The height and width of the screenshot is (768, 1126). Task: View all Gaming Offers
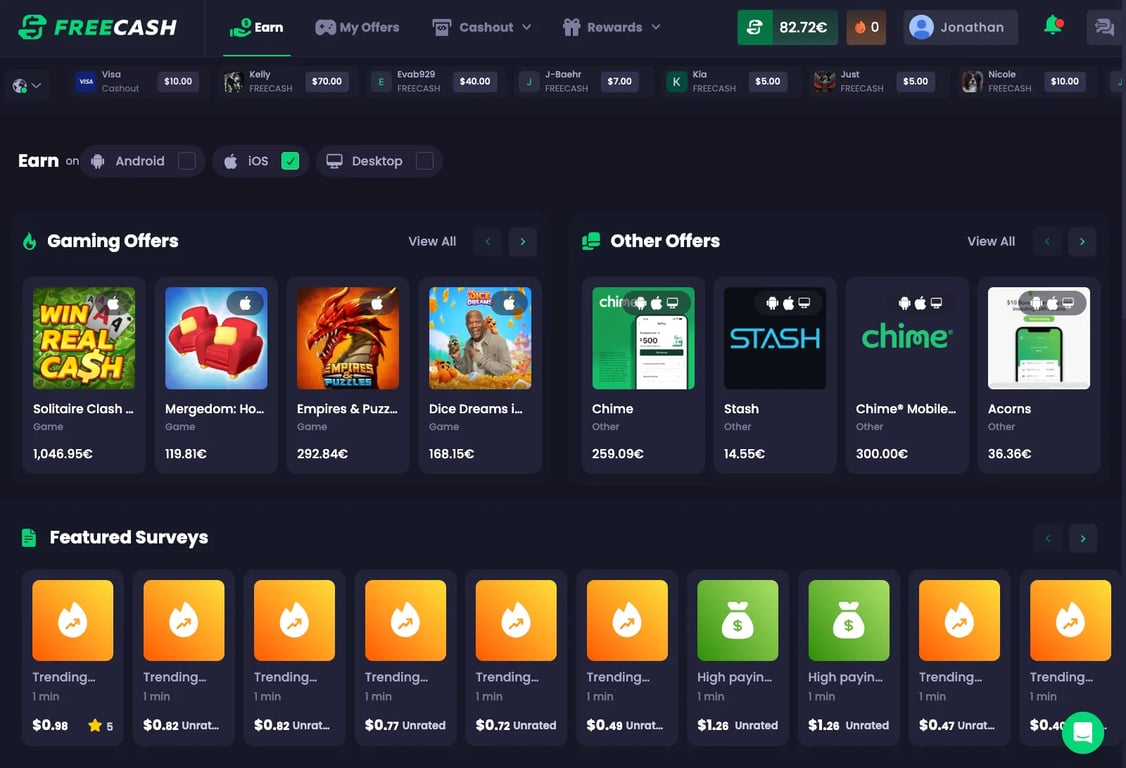coord(432,241)
